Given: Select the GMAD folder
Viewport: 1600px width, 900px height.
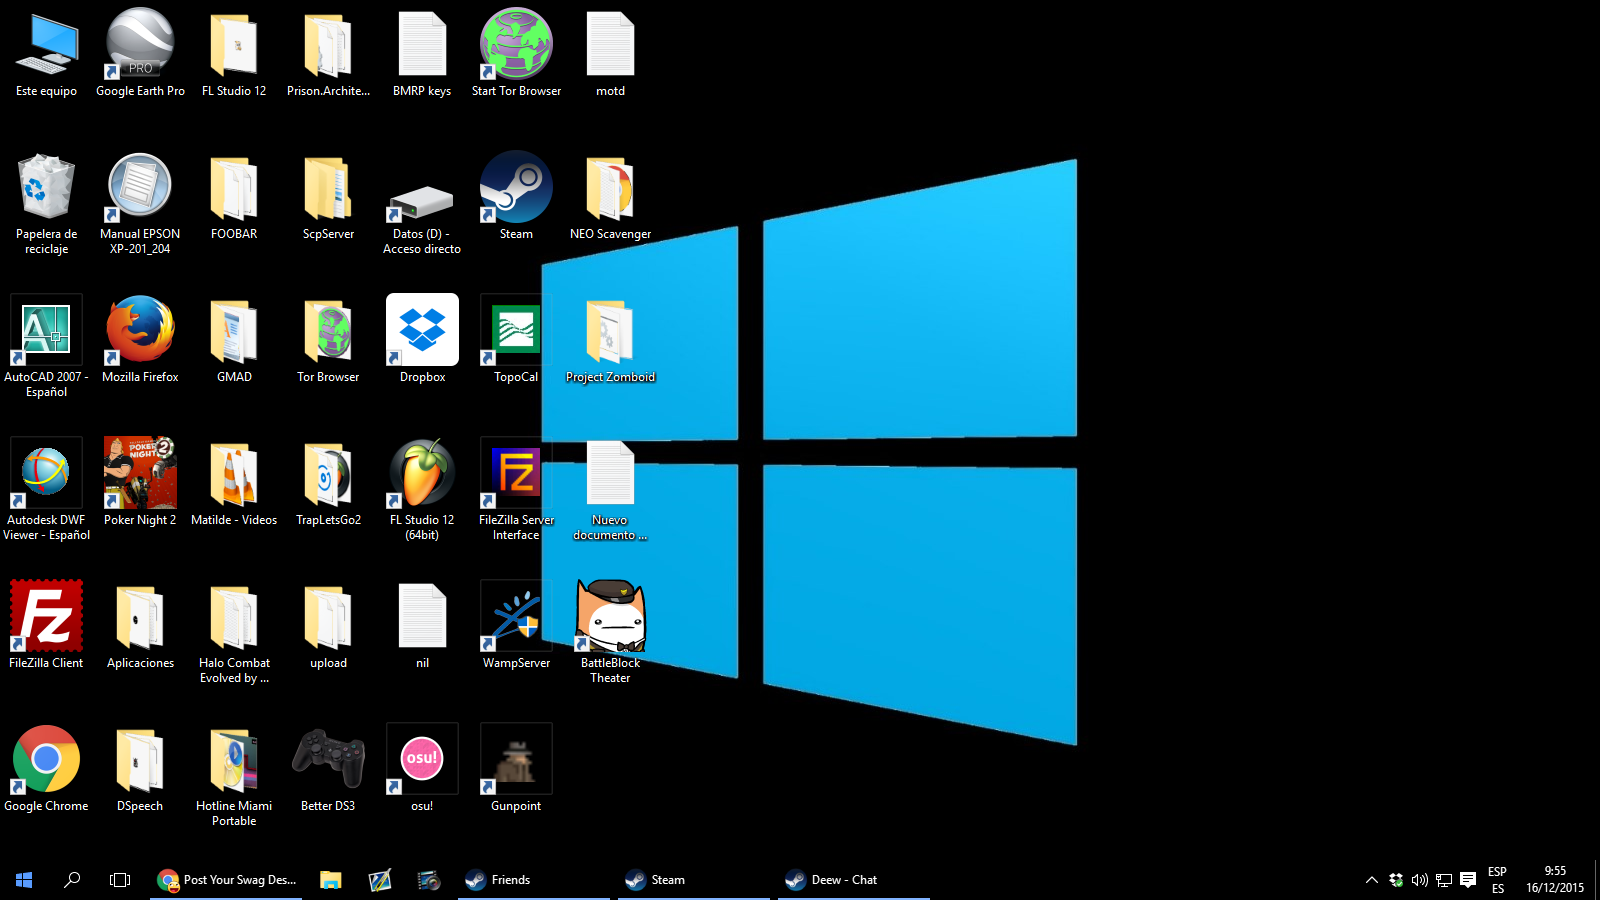Looking at the screenshot, I should click(x=234, y=340).
